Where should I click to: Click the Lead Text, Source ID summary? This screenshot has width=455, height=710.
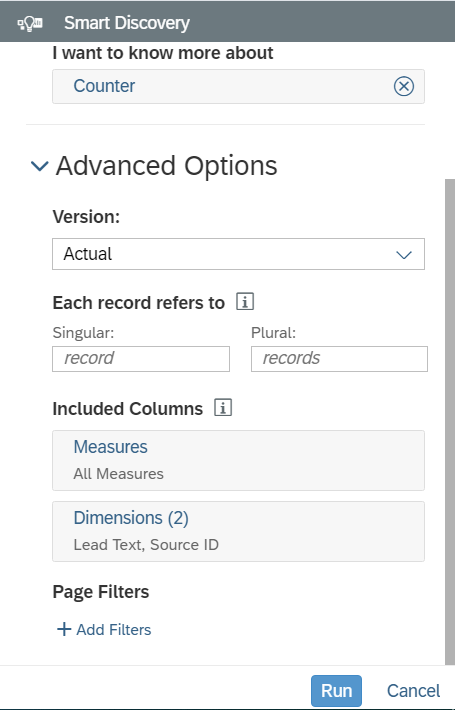(146, 545)
